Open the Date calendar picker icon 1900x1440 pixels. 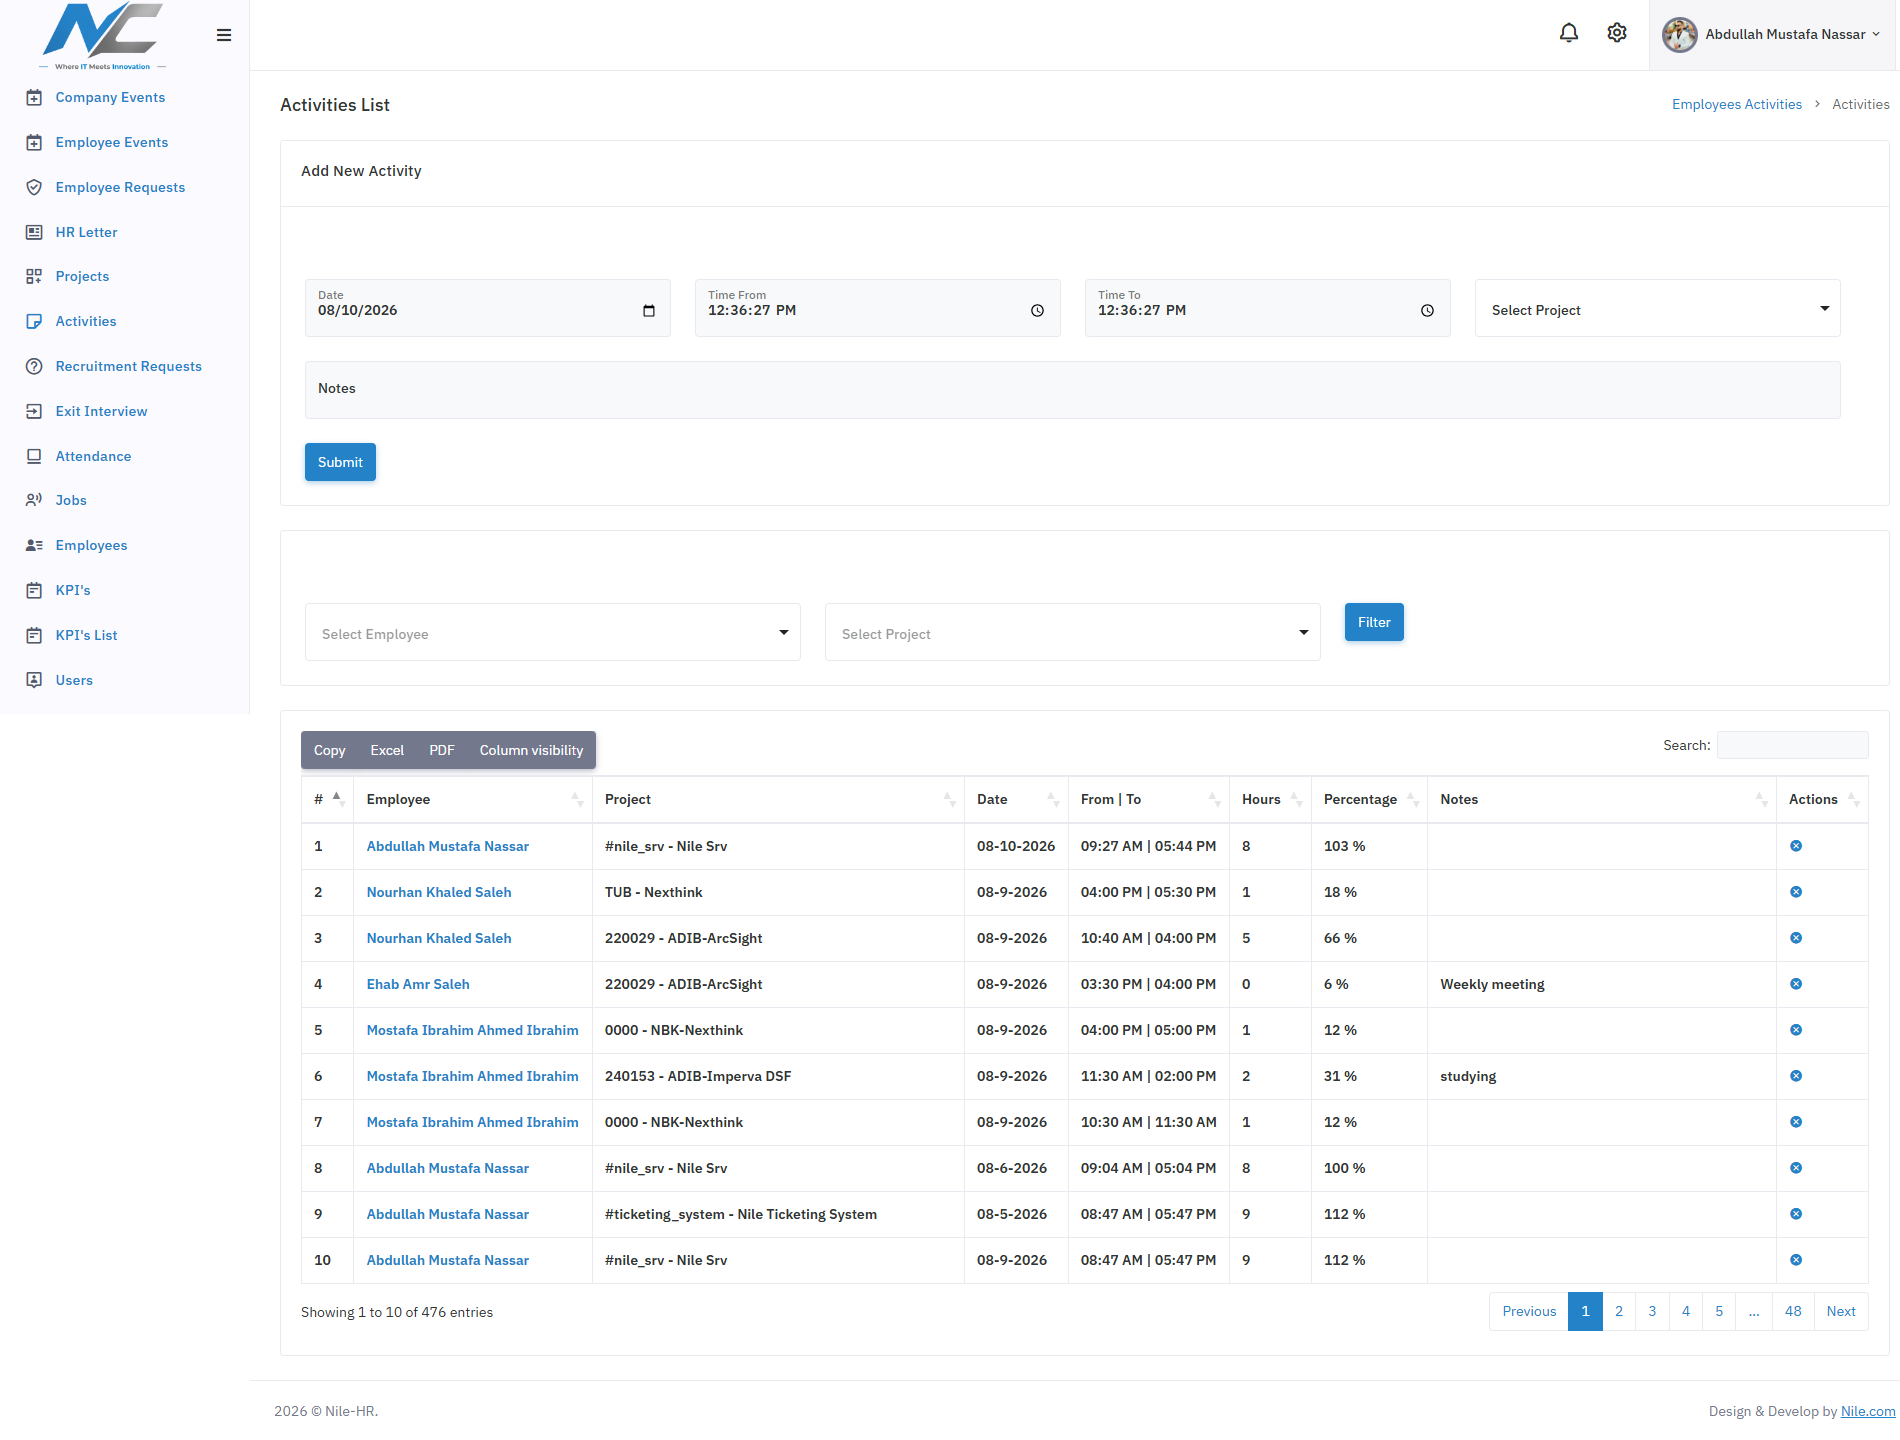[649, 311]
